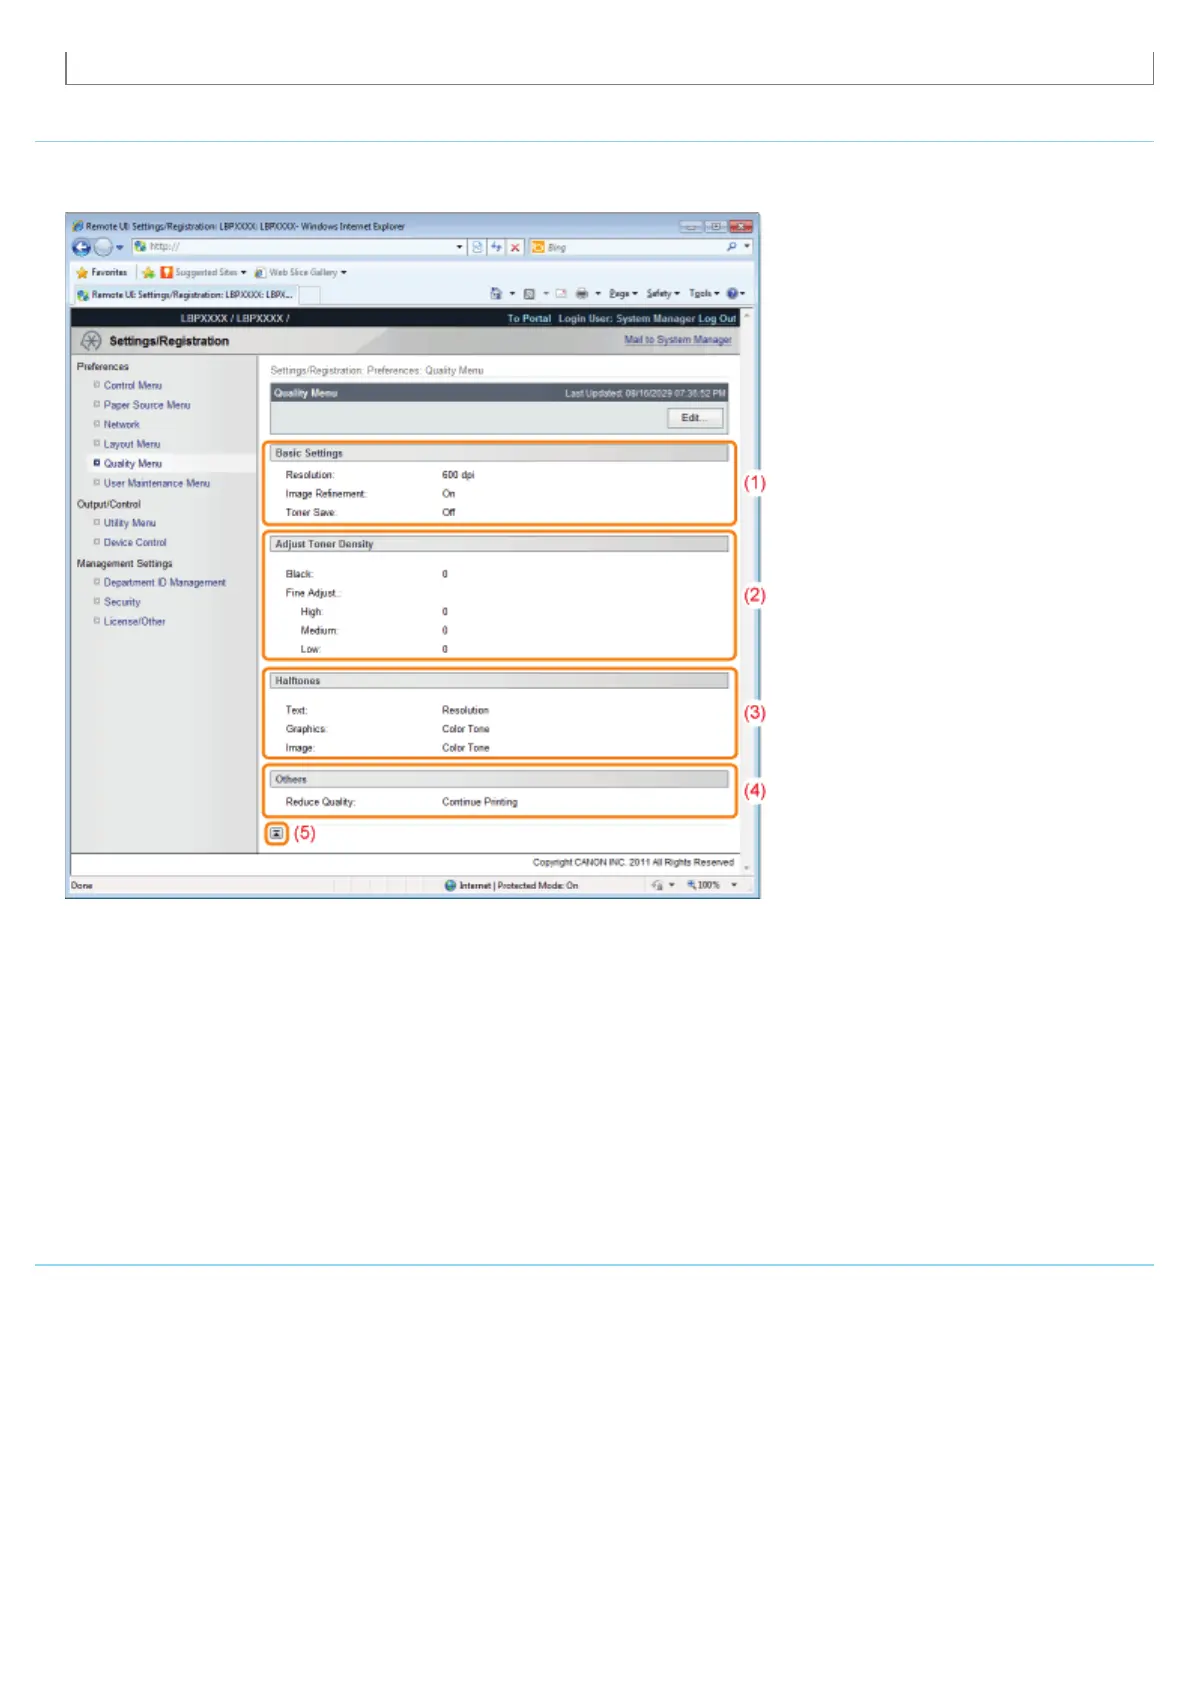This screenshot has height=1684, width=1190.
Task: Click the browser Forward arrow button
Action: (x=102, y=247)
